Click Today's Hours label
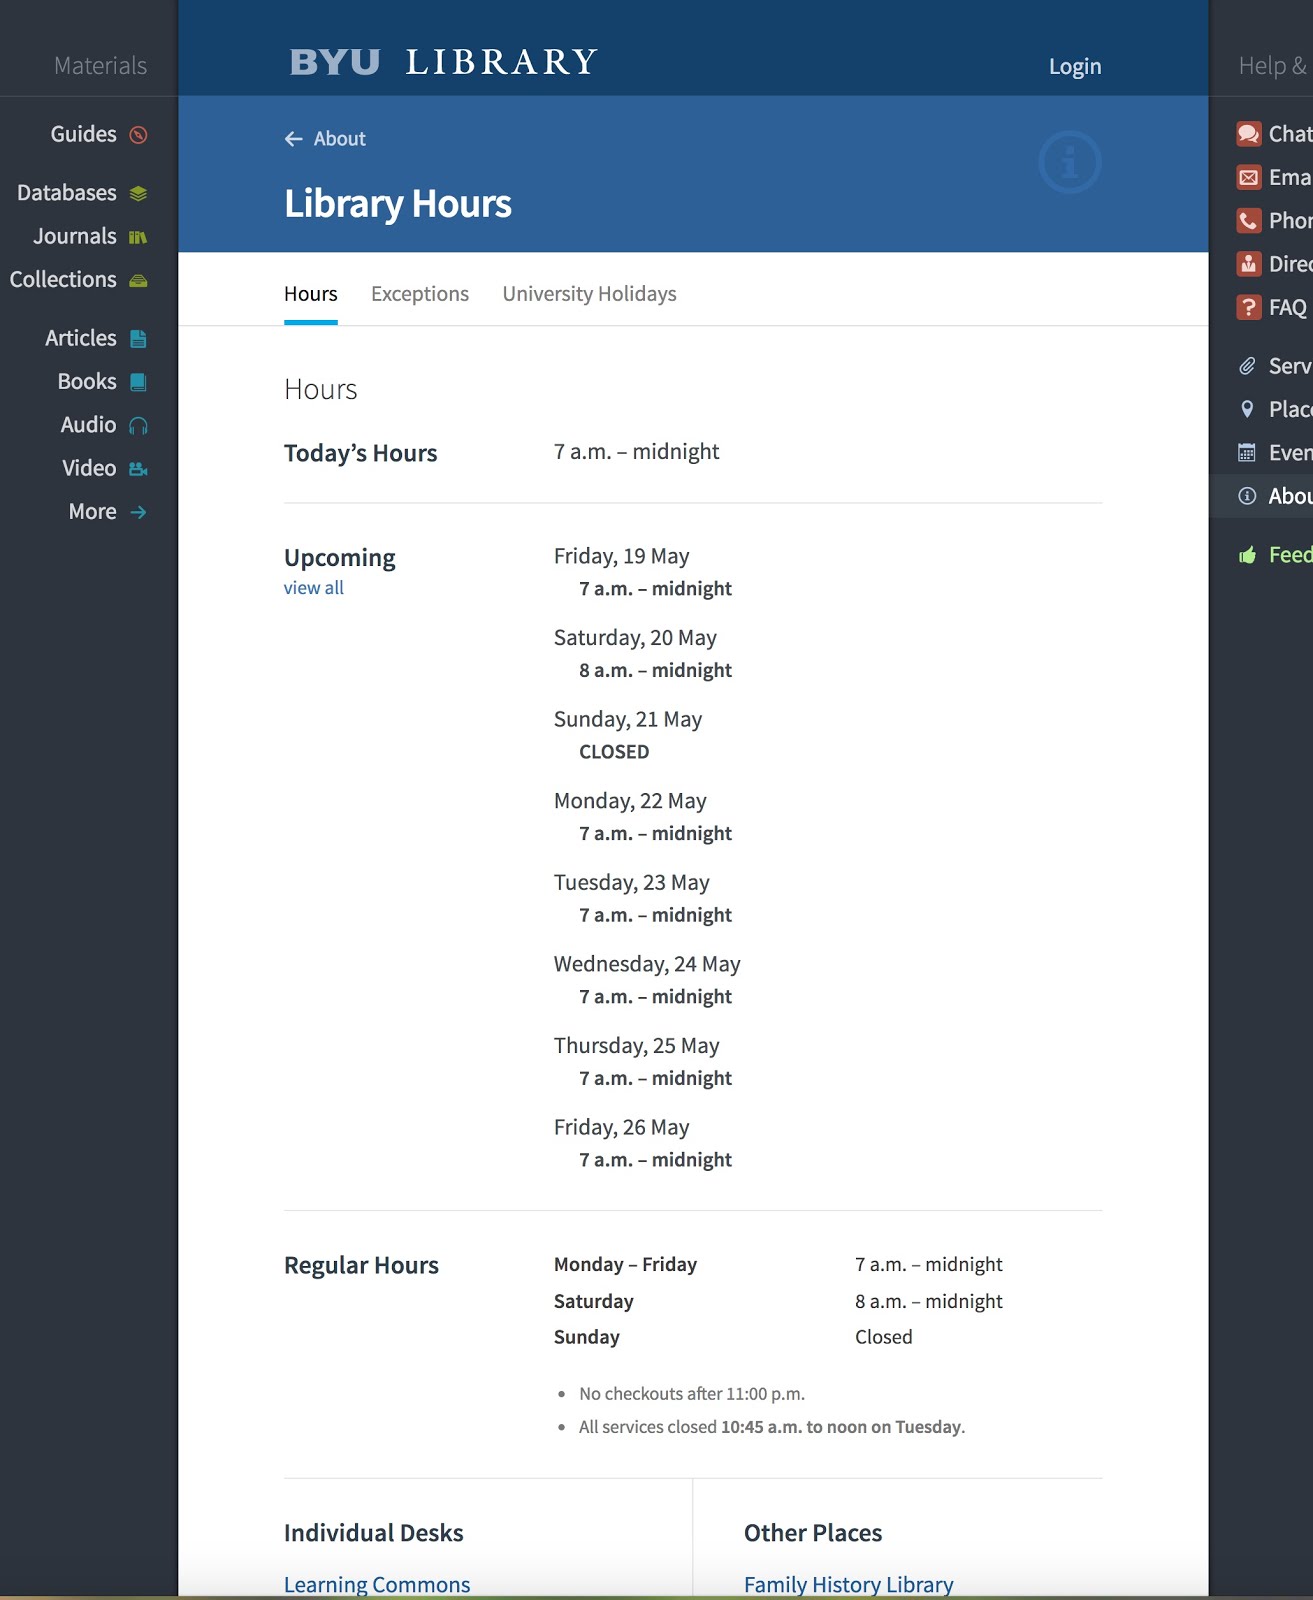This screenshot has width=1313, height=1600. (361, 453)
